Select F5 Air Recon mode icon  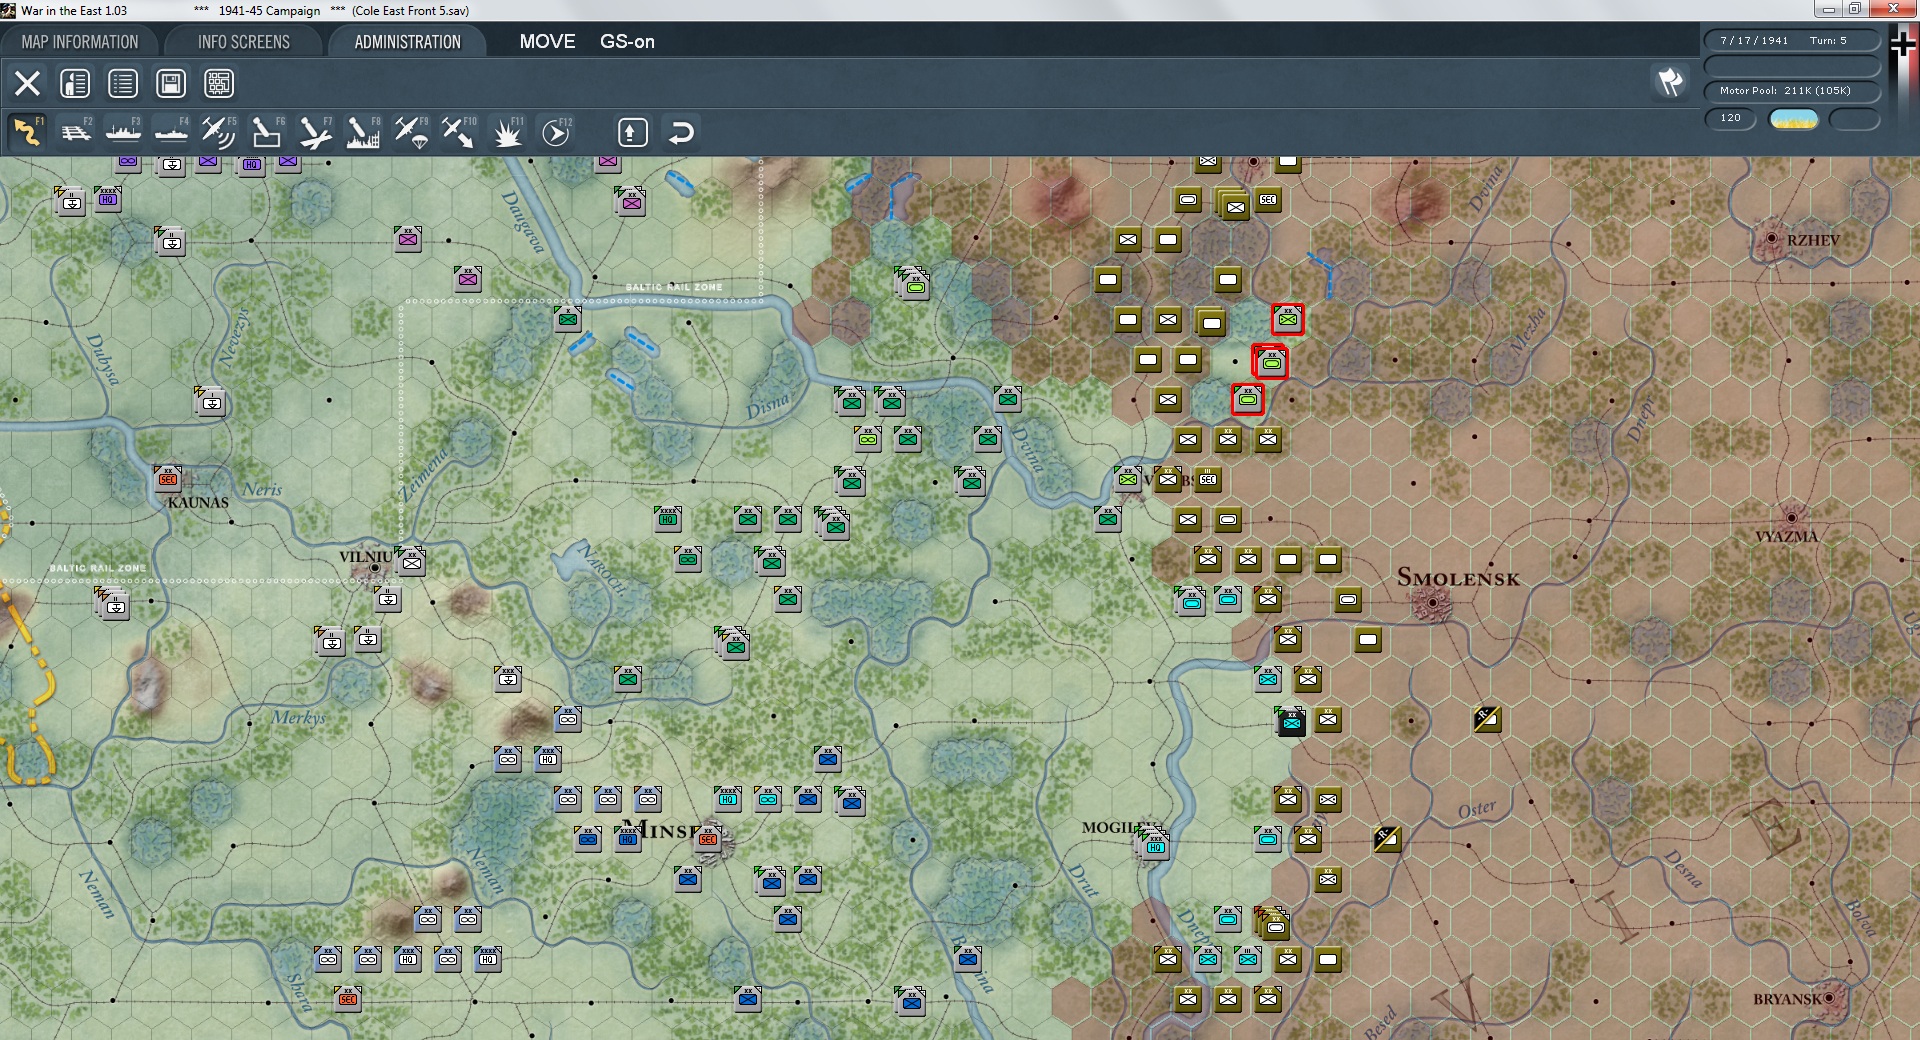(x=219, y=132)
